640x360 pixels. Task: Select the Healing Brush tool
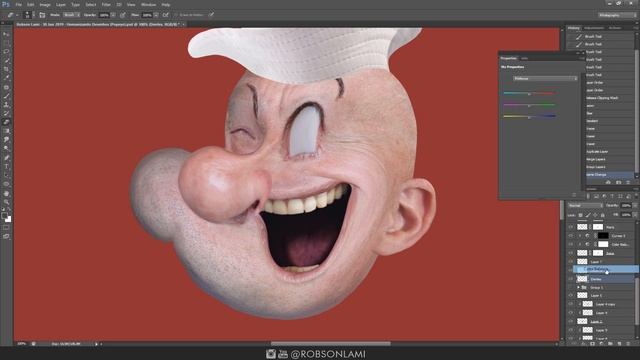[x=6, y=87]
